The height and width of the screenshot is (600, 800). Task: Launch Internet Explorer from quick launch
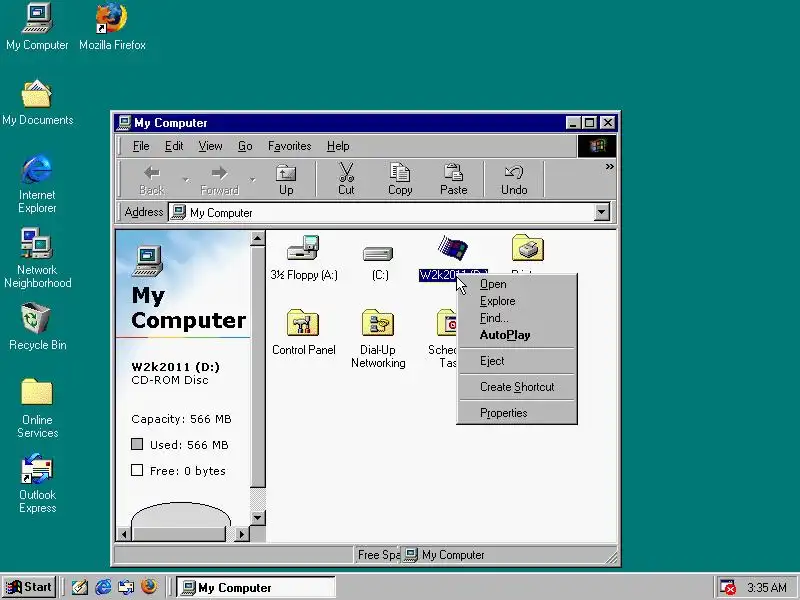tap(103, 587)
